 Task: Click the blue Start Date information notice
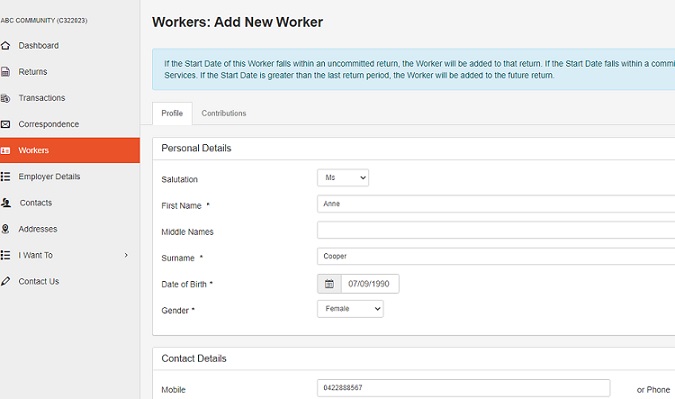tap(413, 69)
